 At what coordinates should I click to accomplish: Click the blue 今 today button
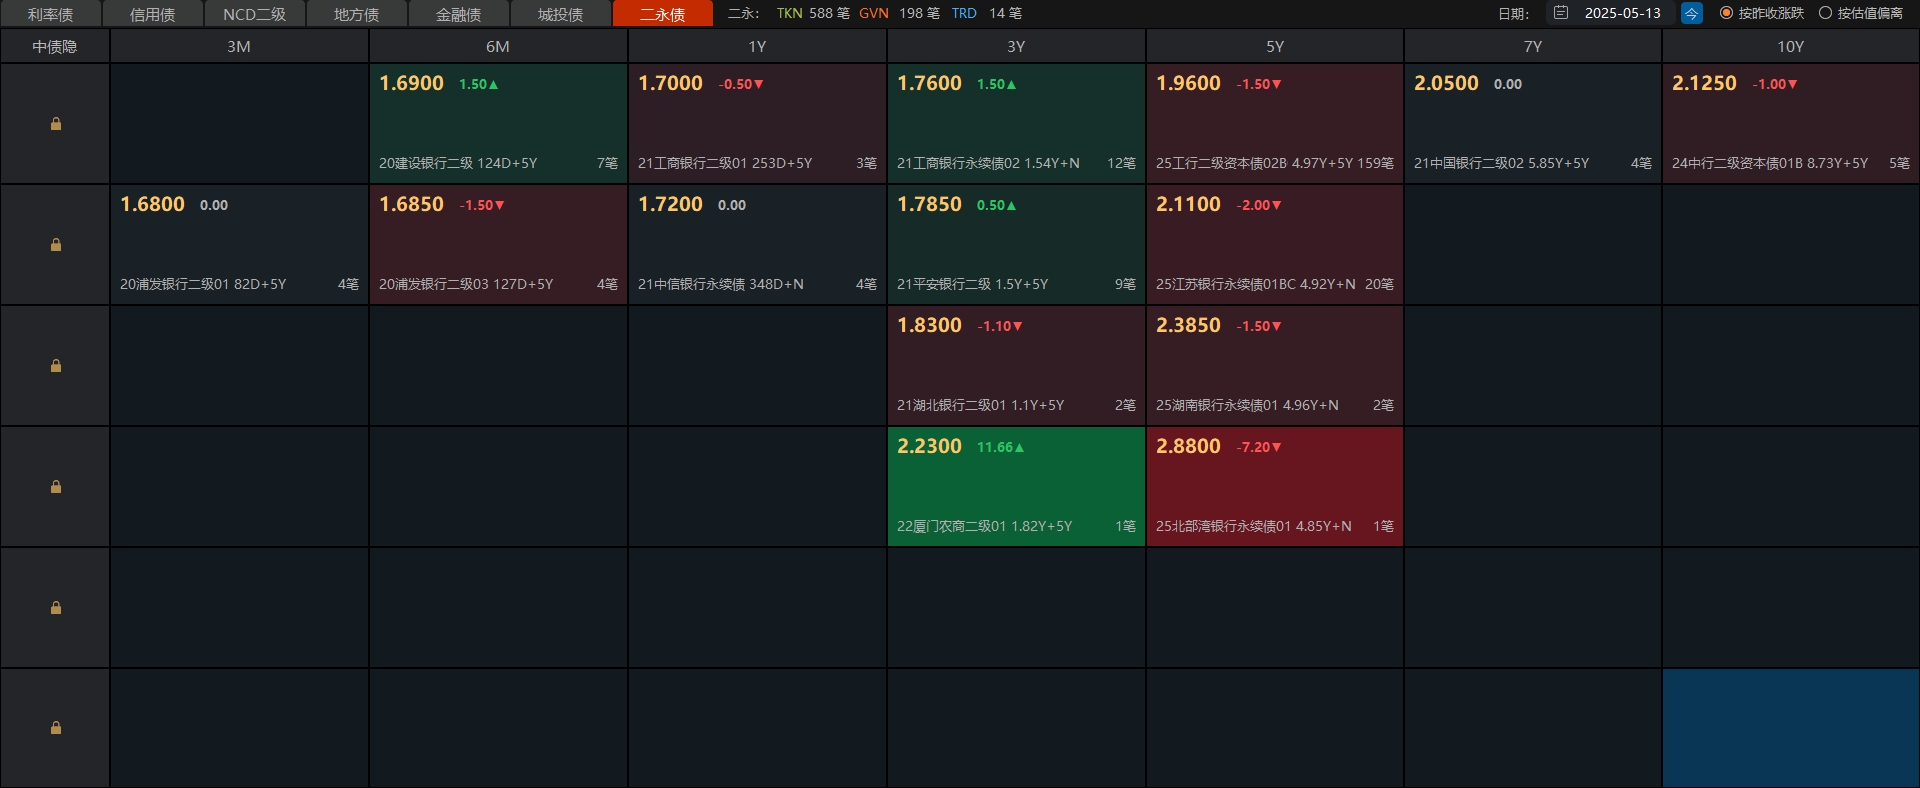[1692, 13]
